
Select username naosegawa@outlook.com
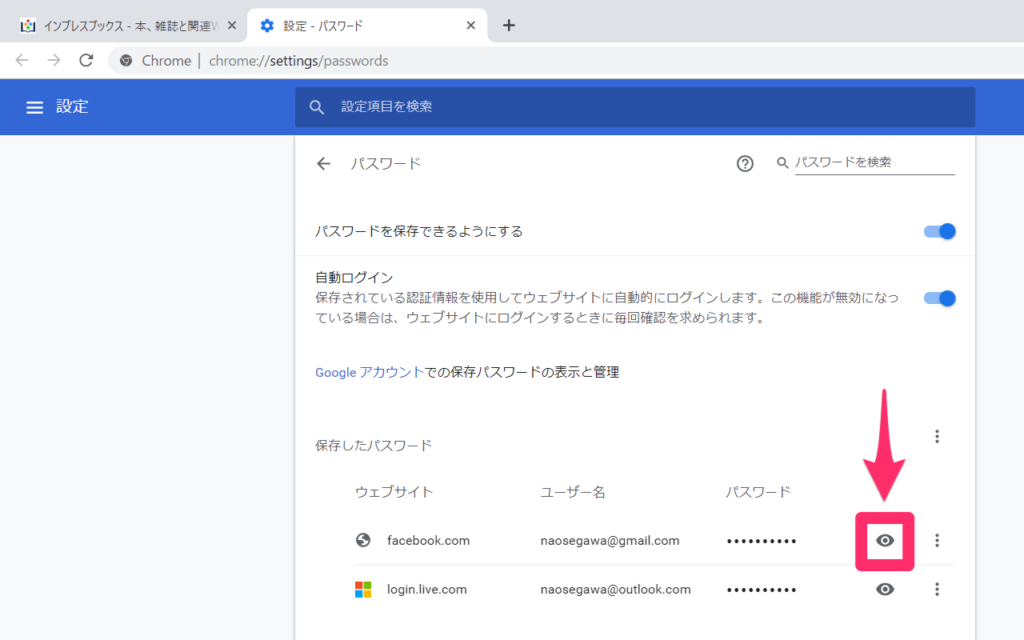[615, 590]
